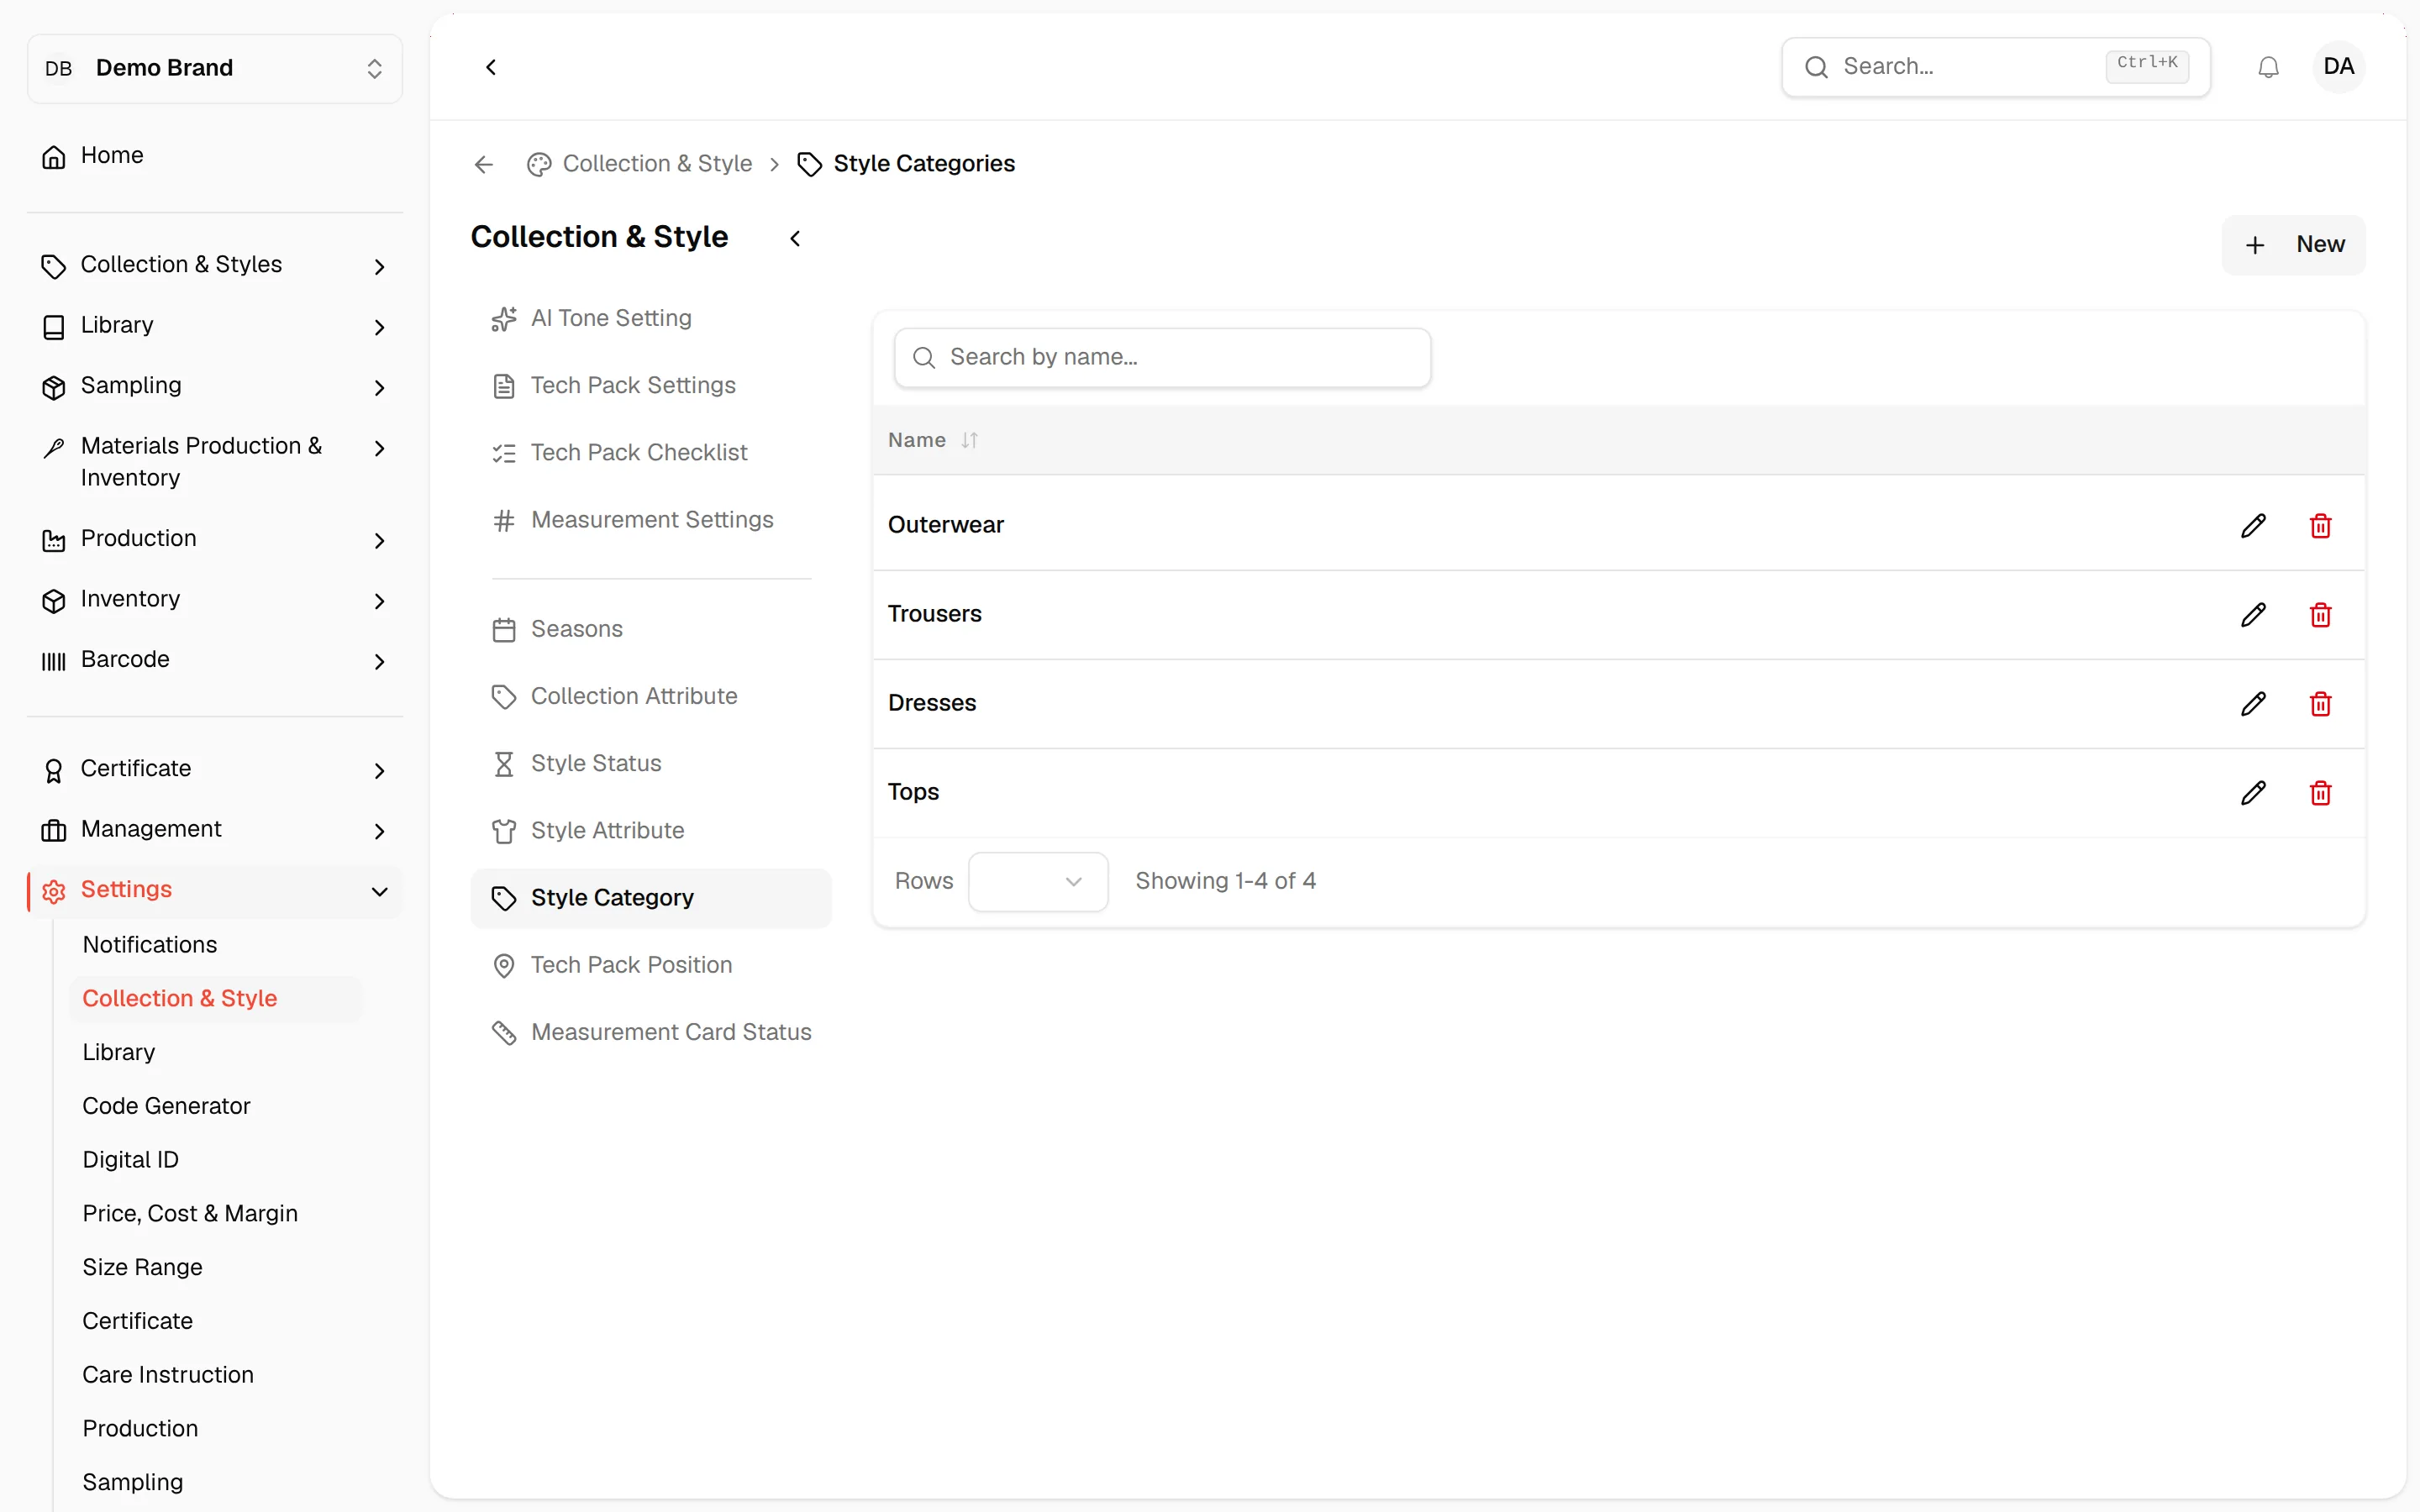2420x1512 pixels.
Task: Expand the Barcode sidebar section
Action: (379, 661)
